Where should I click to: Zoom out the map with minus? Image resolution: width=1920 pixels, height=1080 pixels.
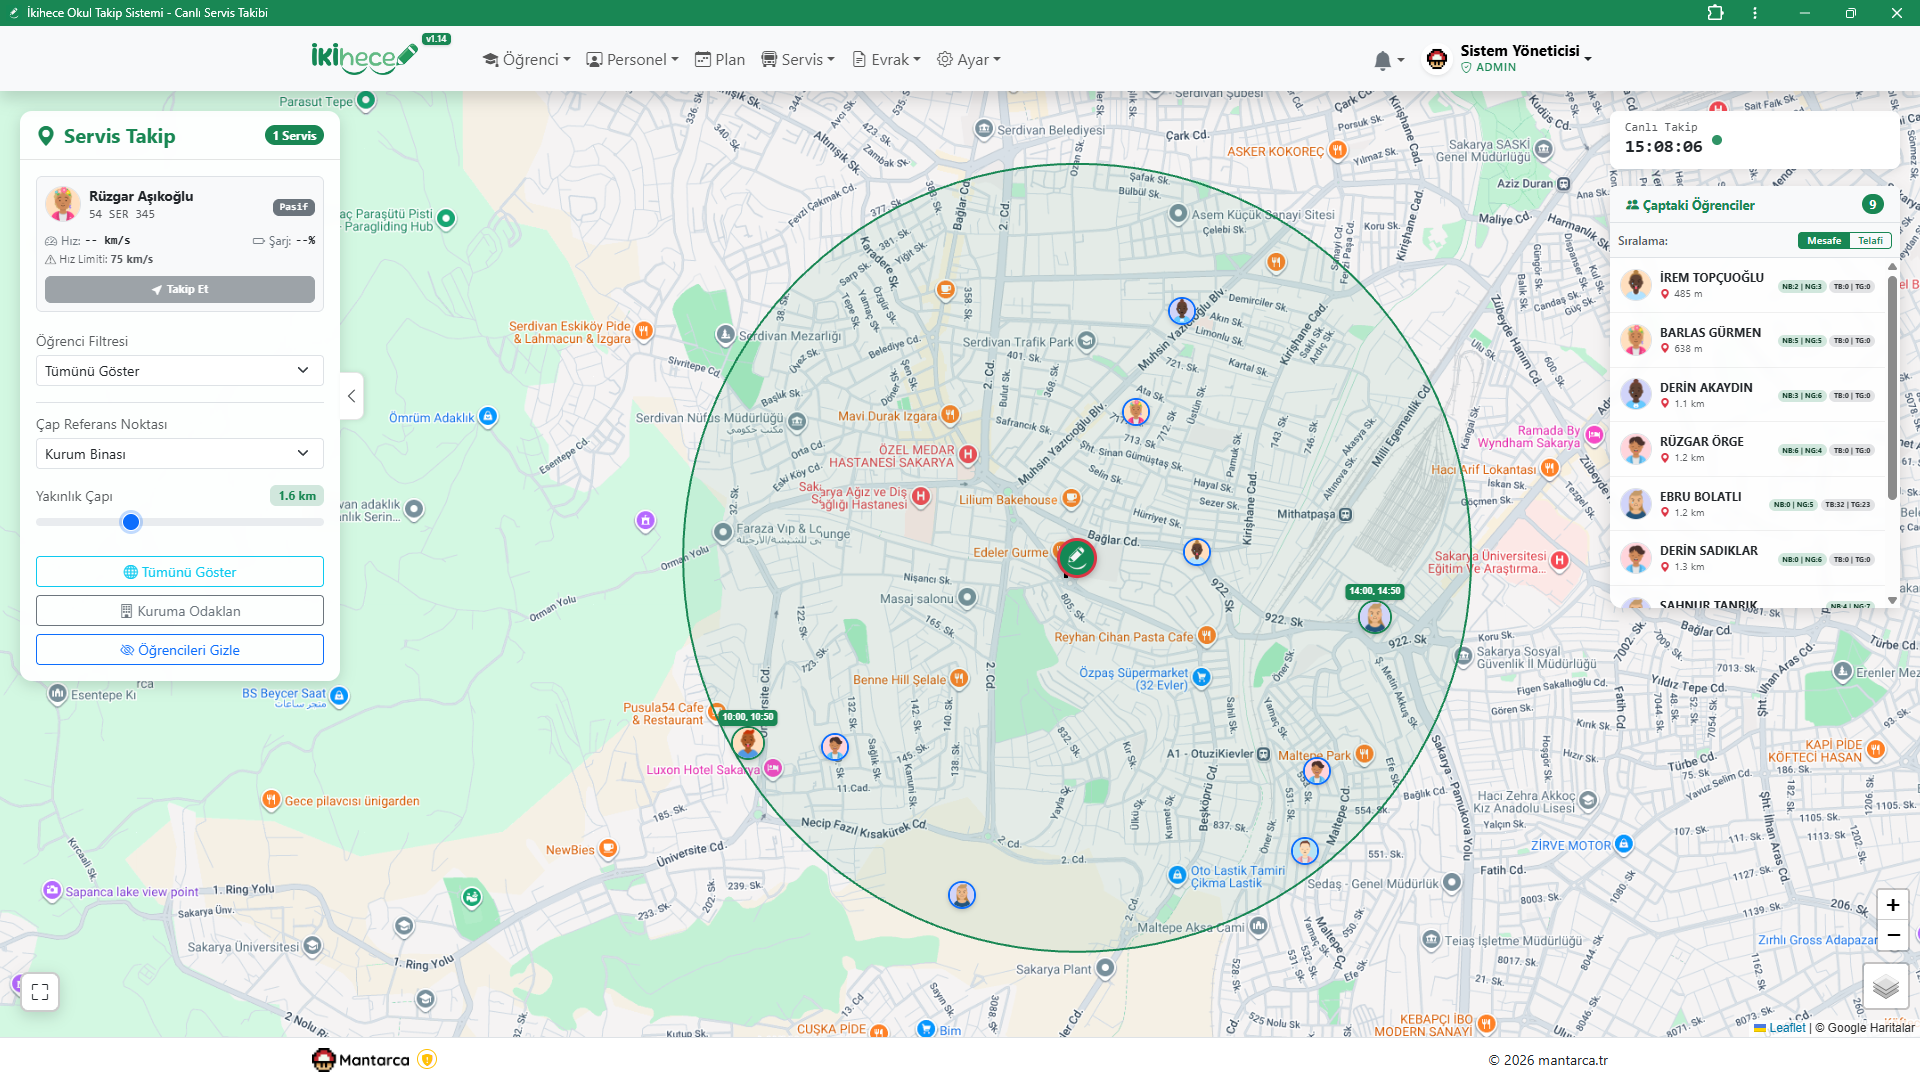[x=1893, y=935]
